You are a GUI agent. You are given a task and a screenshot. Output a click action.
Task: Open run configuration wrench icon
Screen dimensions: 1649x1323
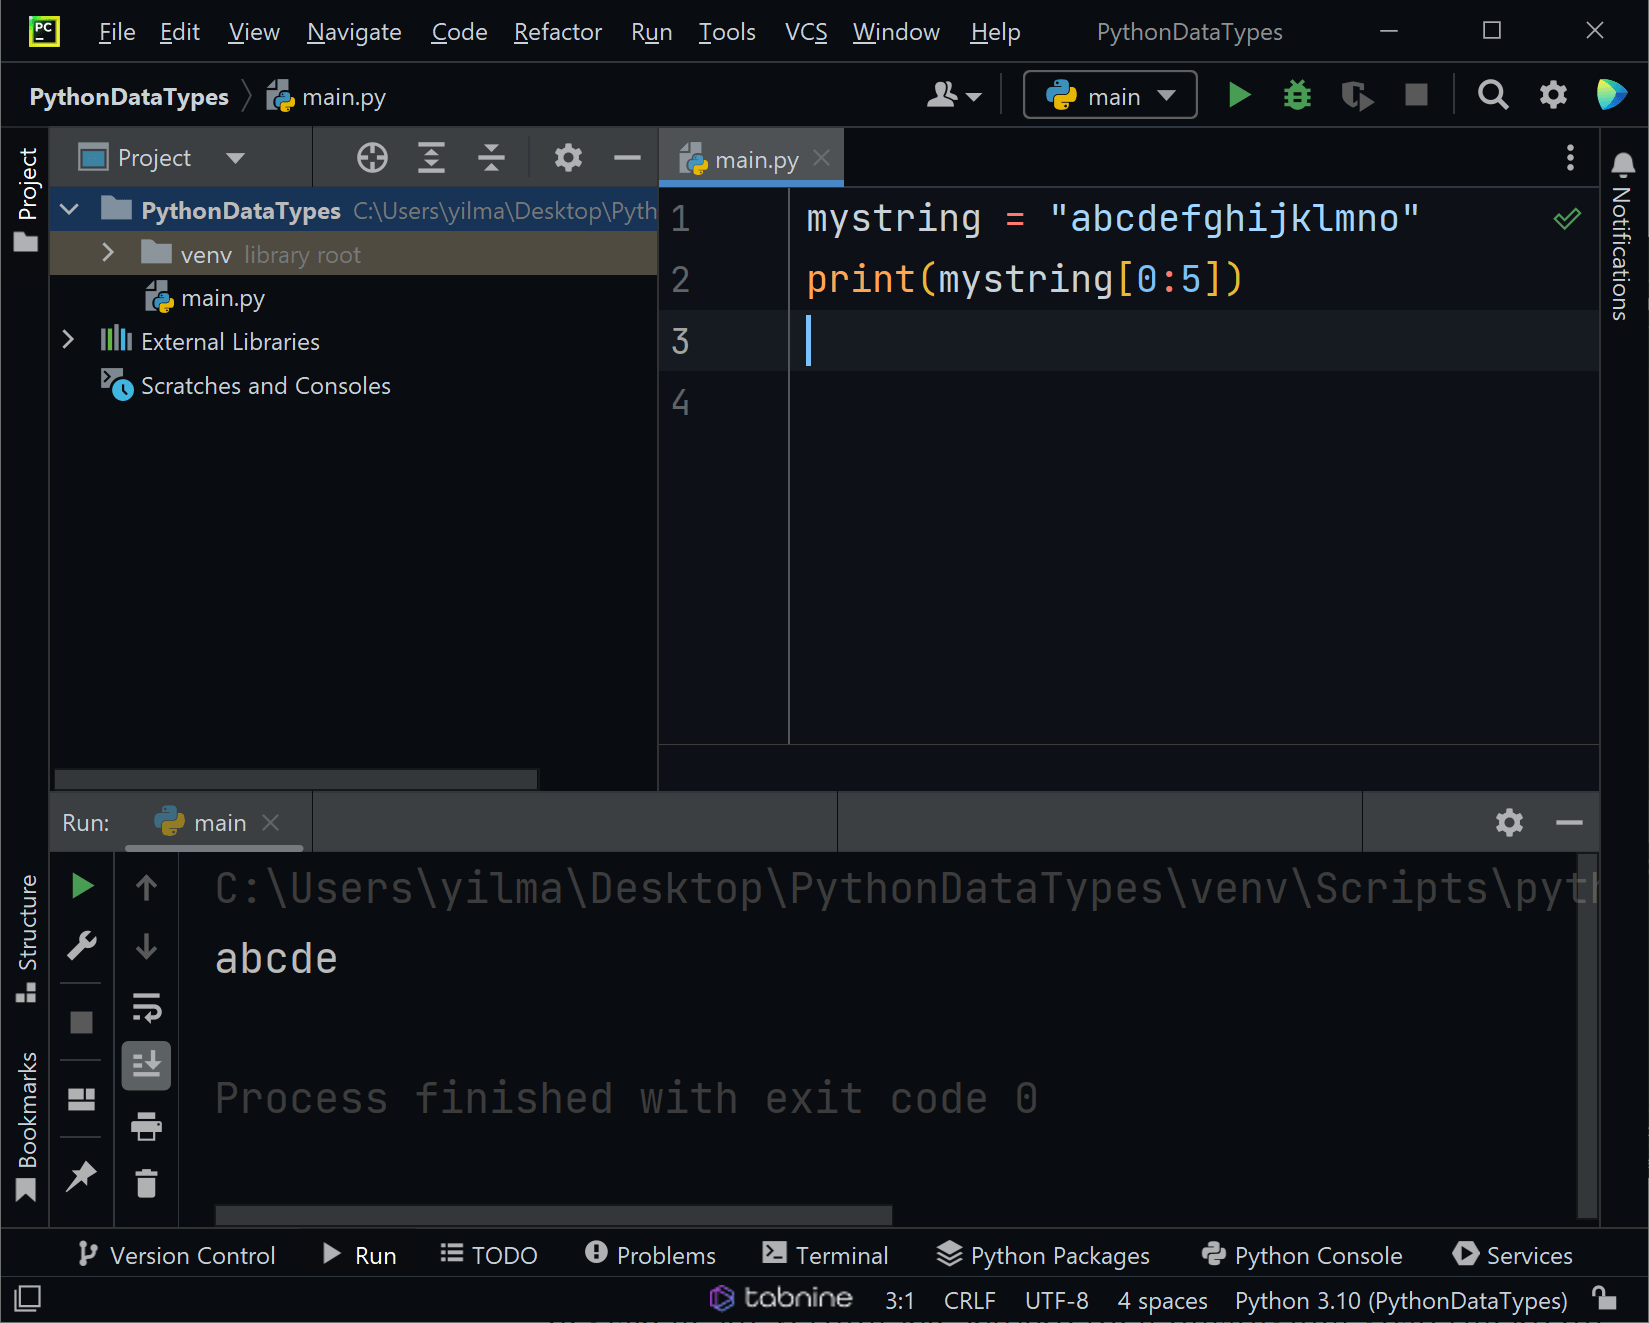coord(82,945)
